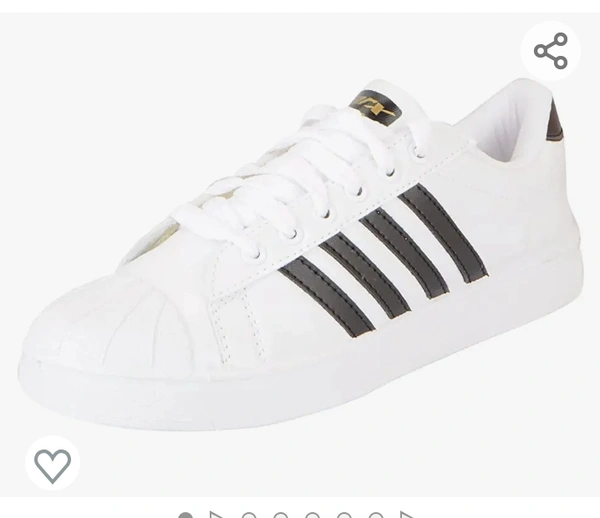Click the black three-stripe shoe detail
600x518 pixels.
pyautogui.click(x=383, y=260)
